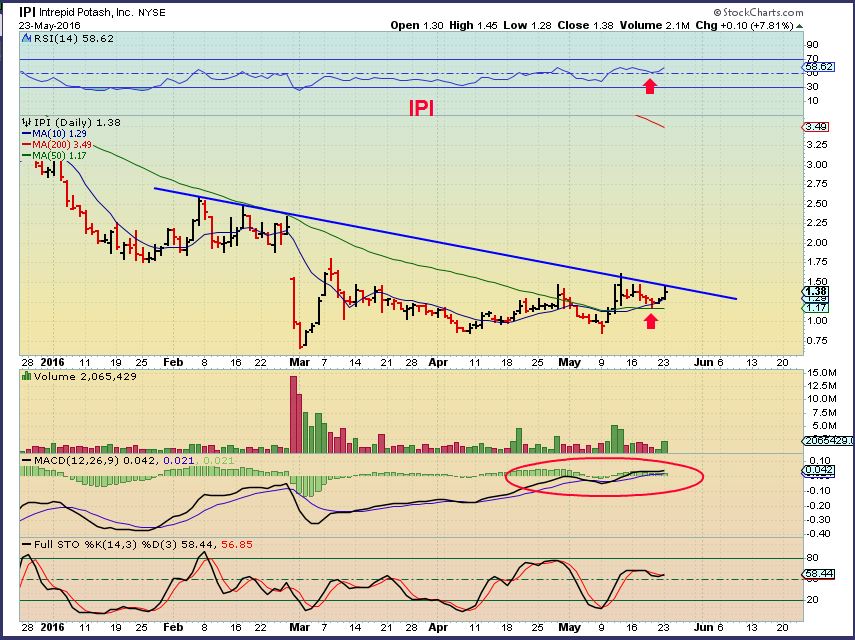
Task: Click the Feb label on the bottom stochastic axis
Action: click(173, 627)
